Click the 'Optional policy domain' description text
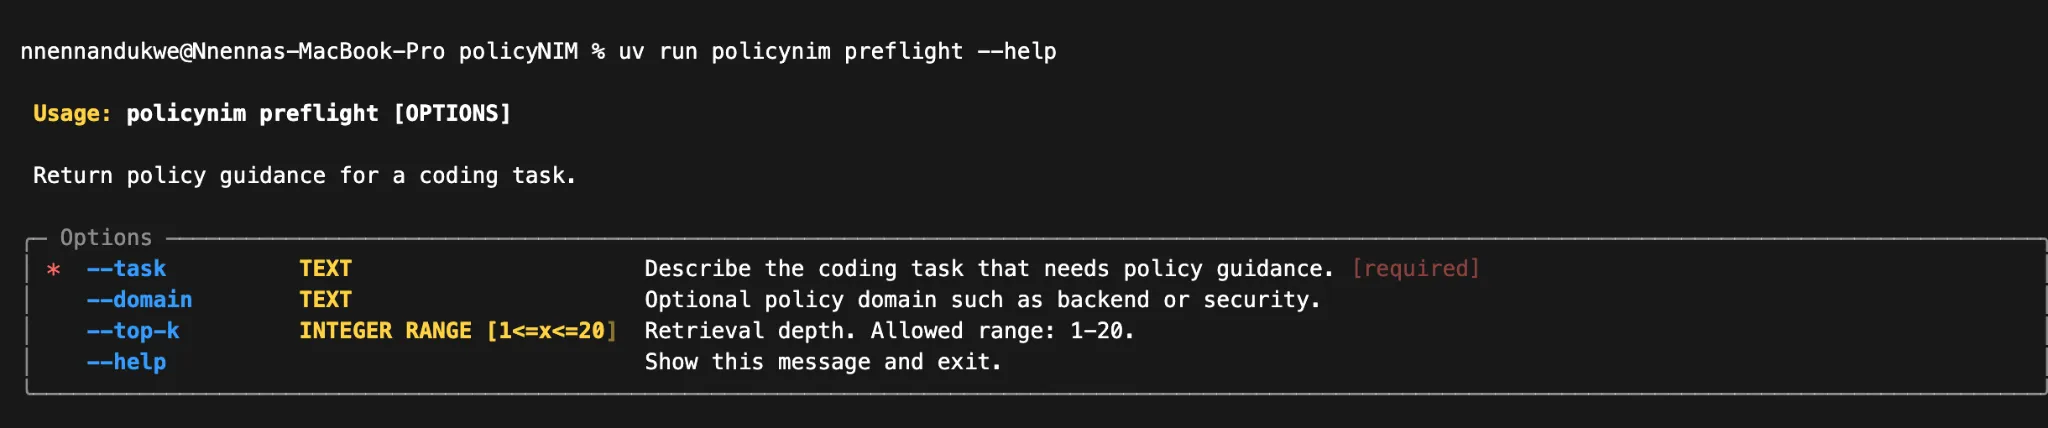Screen dimensions: 2048x428 [x=982, y=299]
